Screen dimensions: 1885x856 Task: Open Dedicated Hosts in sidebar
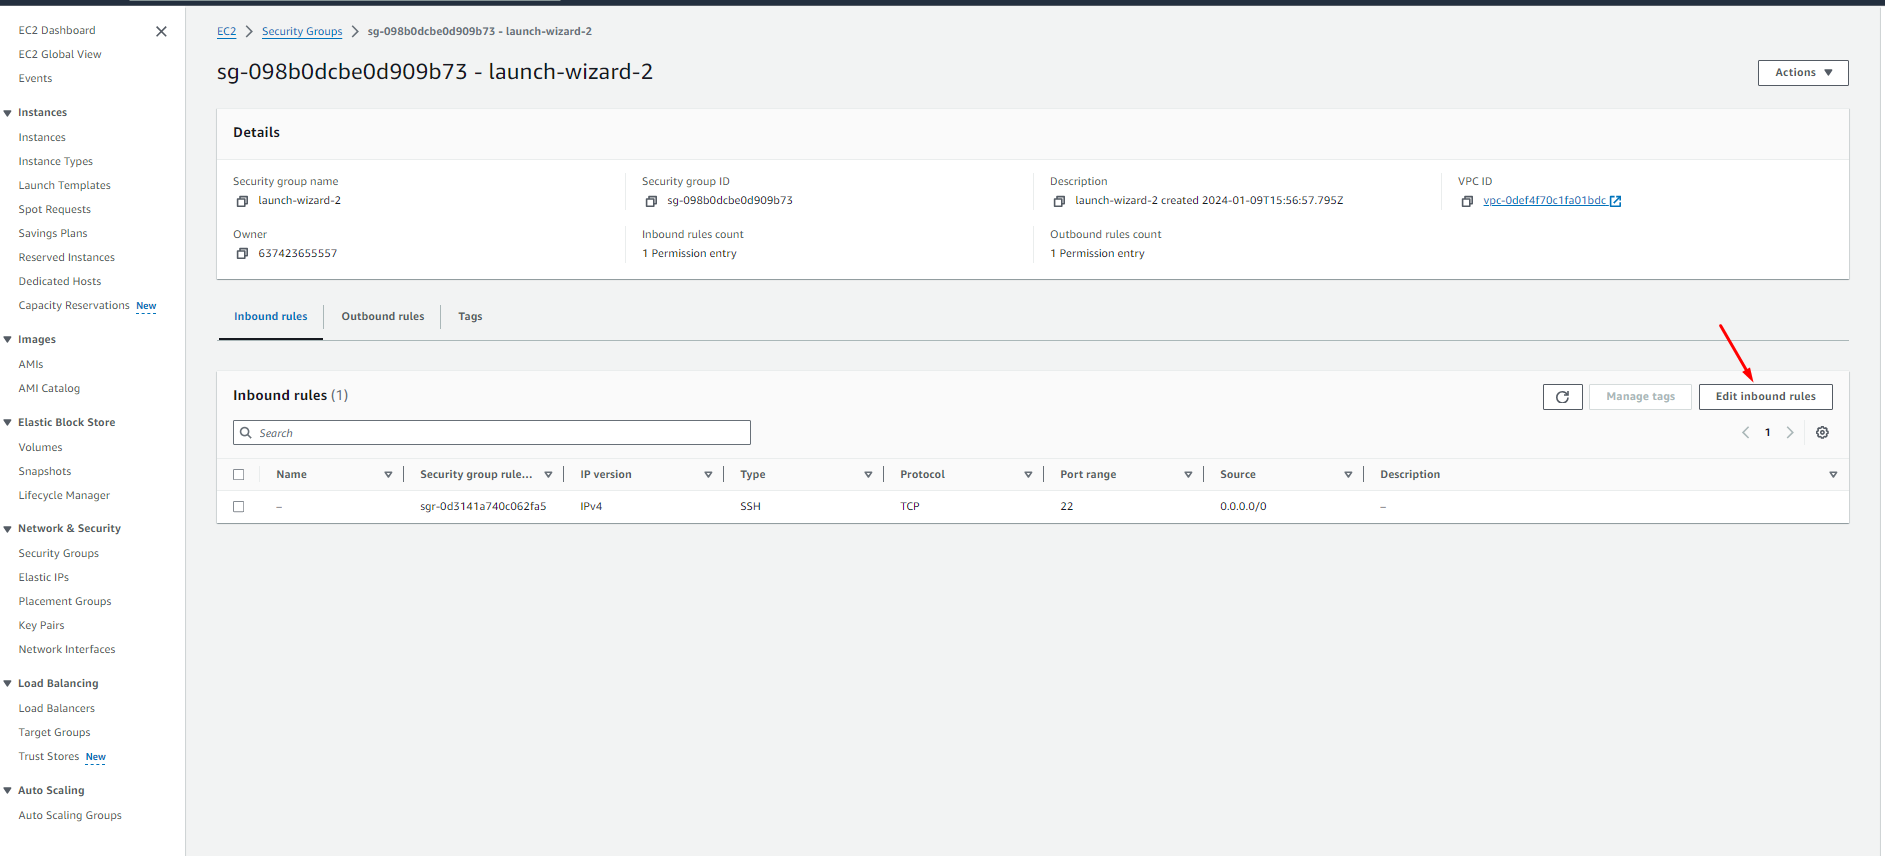(x=60, y=282)
